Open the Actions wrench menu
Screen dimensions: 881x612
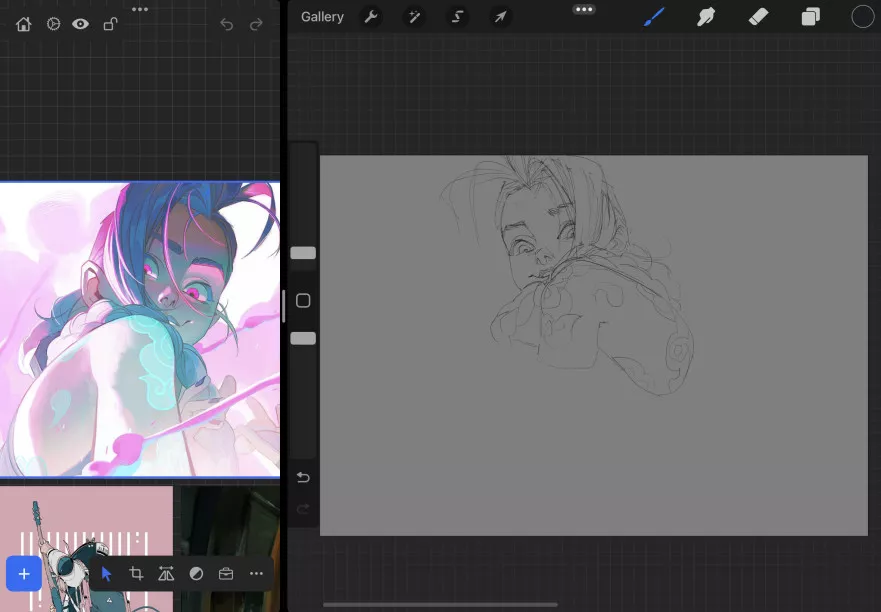(x=371, y=17)
